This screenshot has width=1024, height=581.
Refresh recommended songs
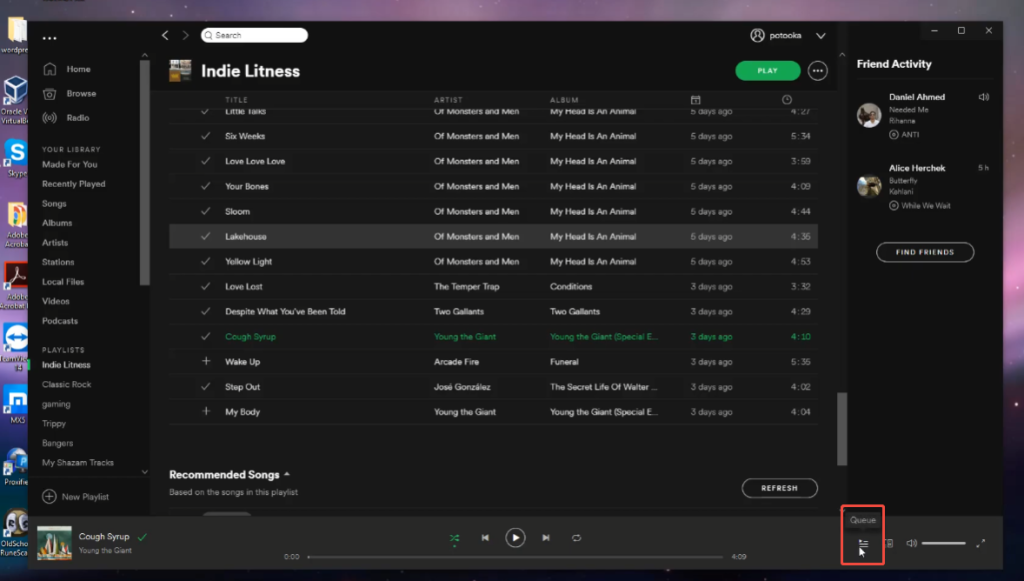point(779,488)
